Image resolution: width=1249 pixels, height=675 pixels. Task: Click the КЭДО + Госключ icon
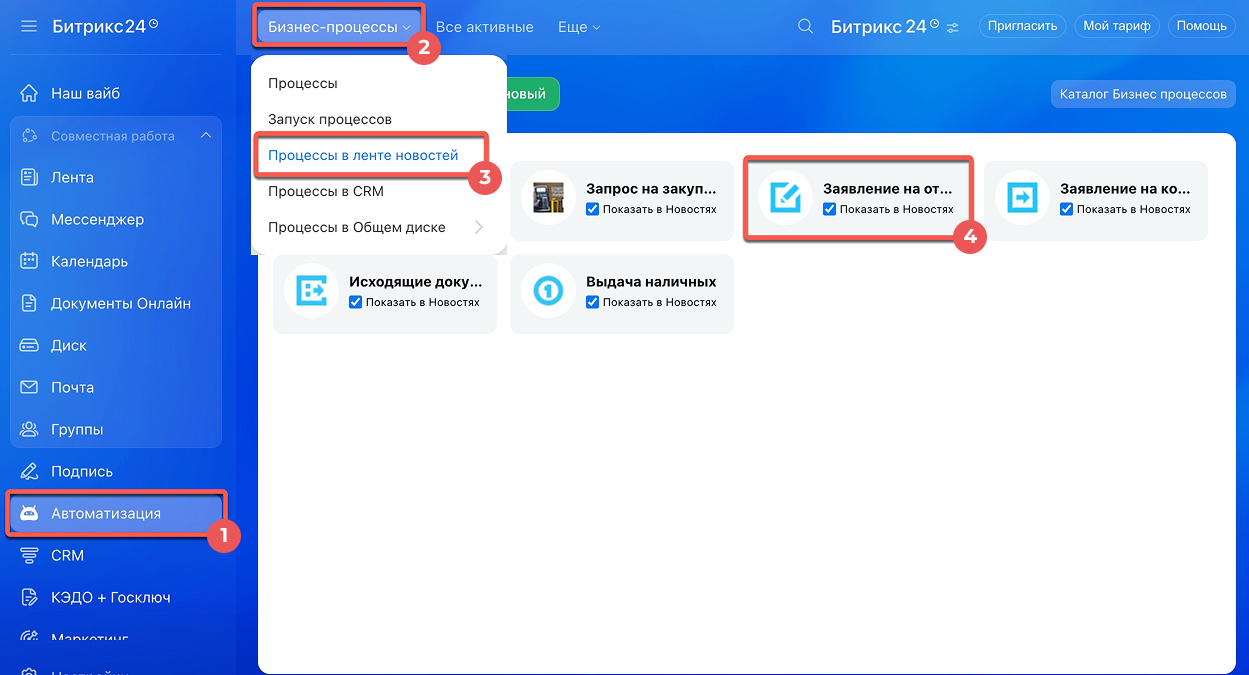(x=29, y=597)
